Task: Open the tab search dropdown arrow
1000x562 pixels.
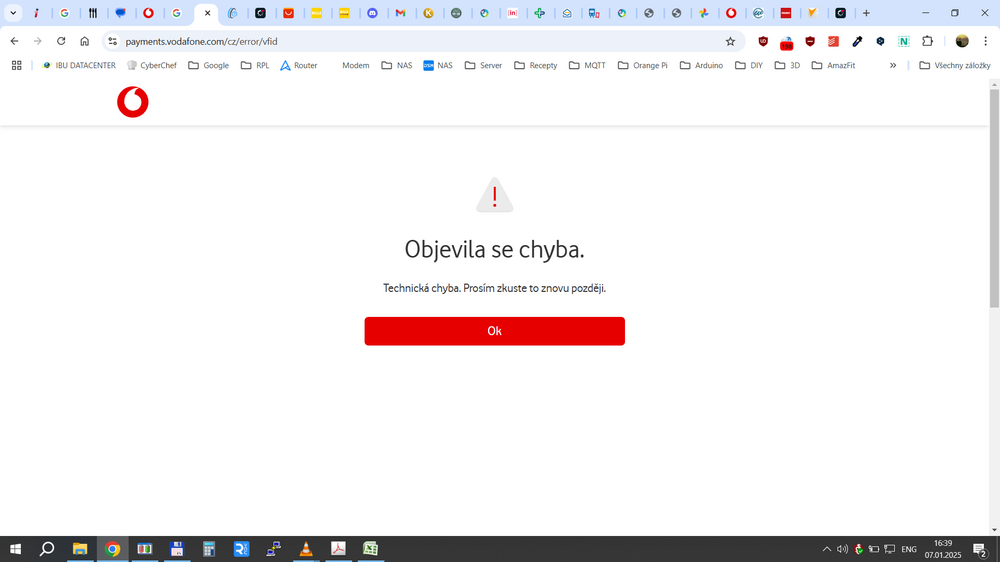Action: (x=13, y=13)
